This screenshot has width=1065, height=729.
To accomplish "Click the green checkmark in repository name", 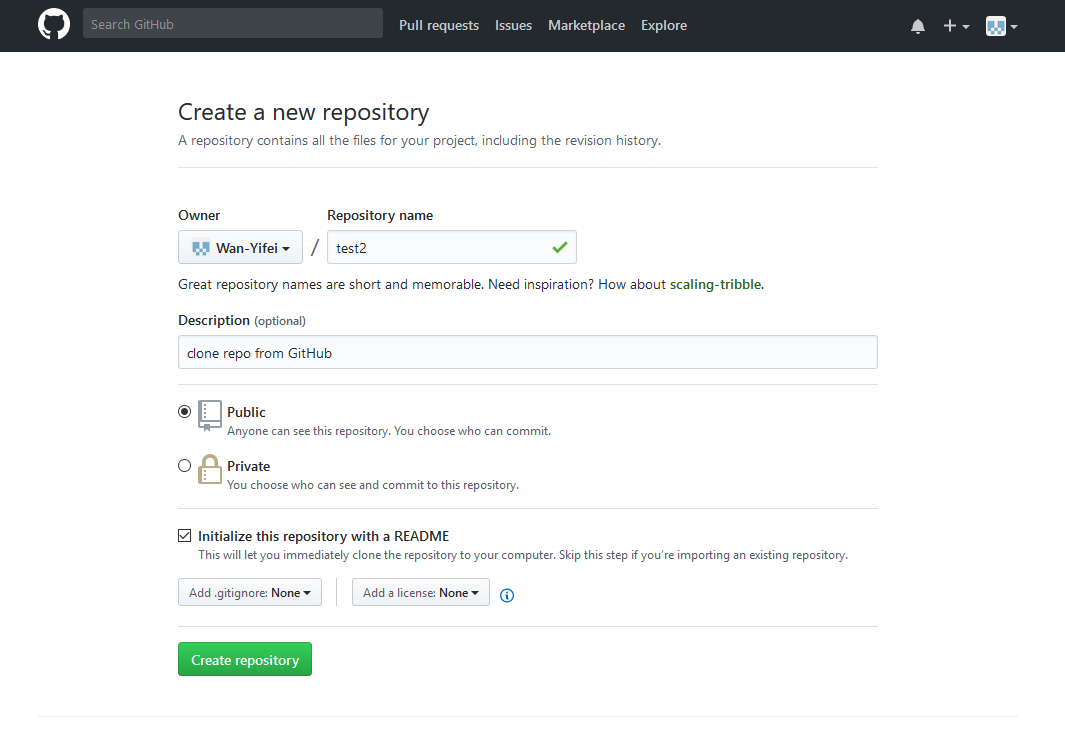I will [x=559, y=246].
